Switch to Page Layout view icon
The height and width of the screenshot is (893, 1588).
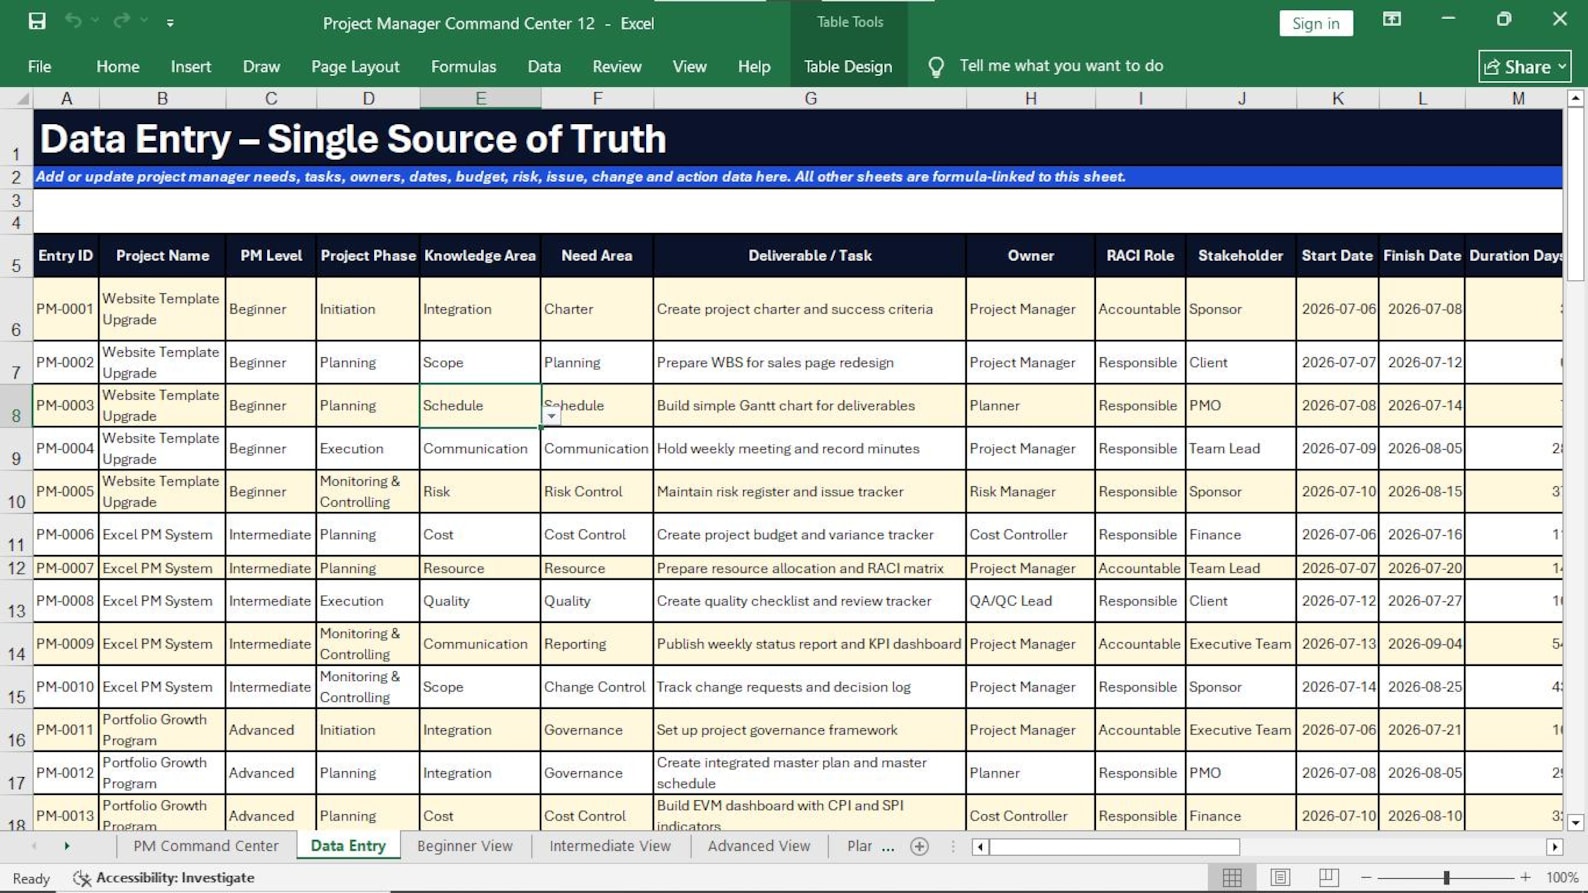[1280, 878]
